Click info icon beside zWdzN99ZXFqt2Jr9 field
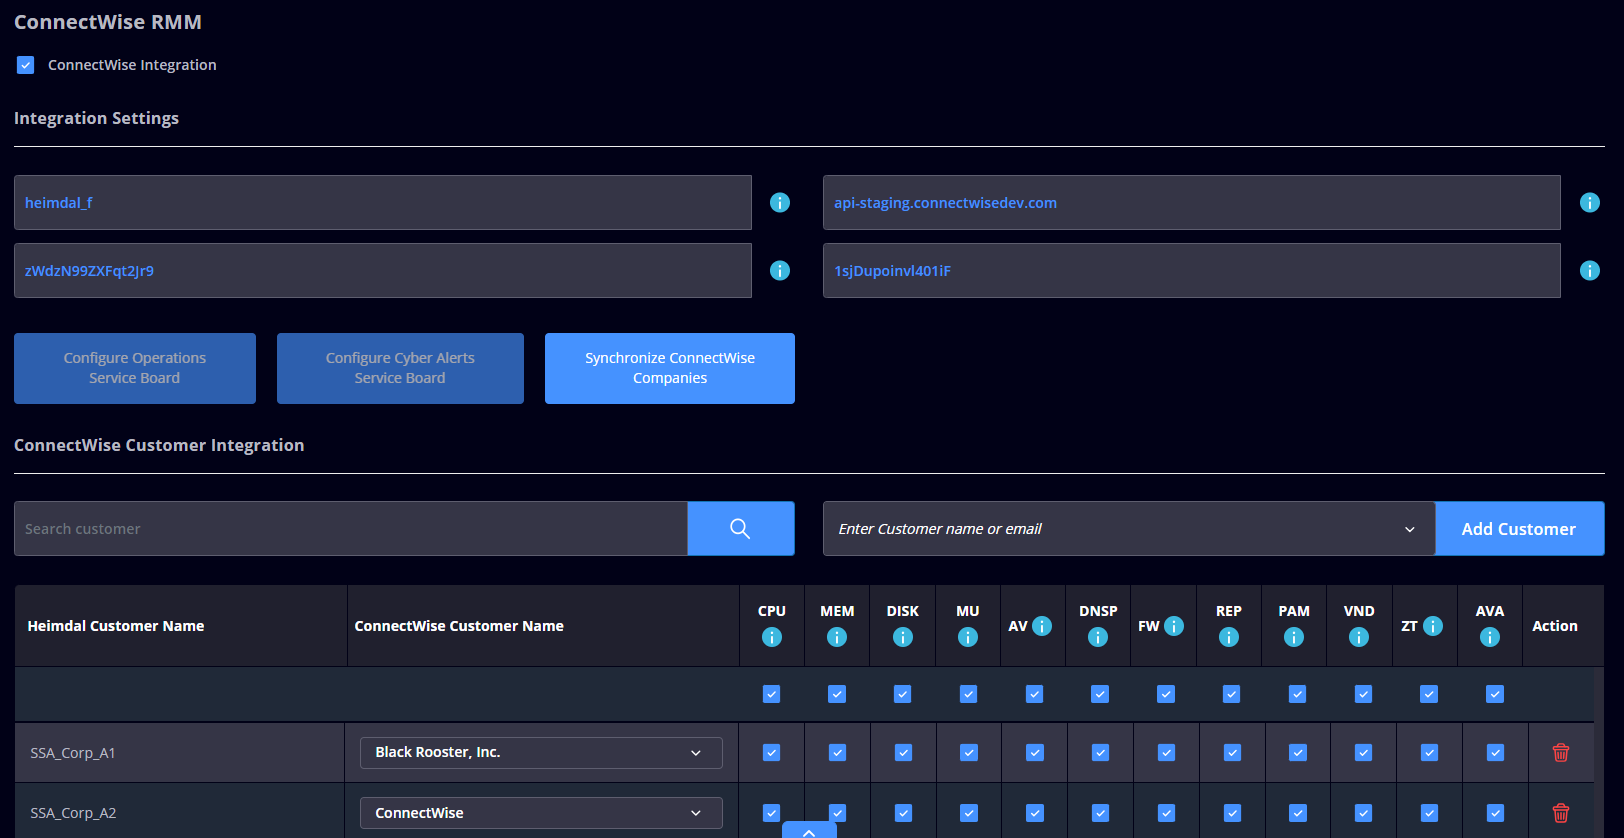Image resolution: width=1624 pixels, height=838 pixels. pos(780,271)
